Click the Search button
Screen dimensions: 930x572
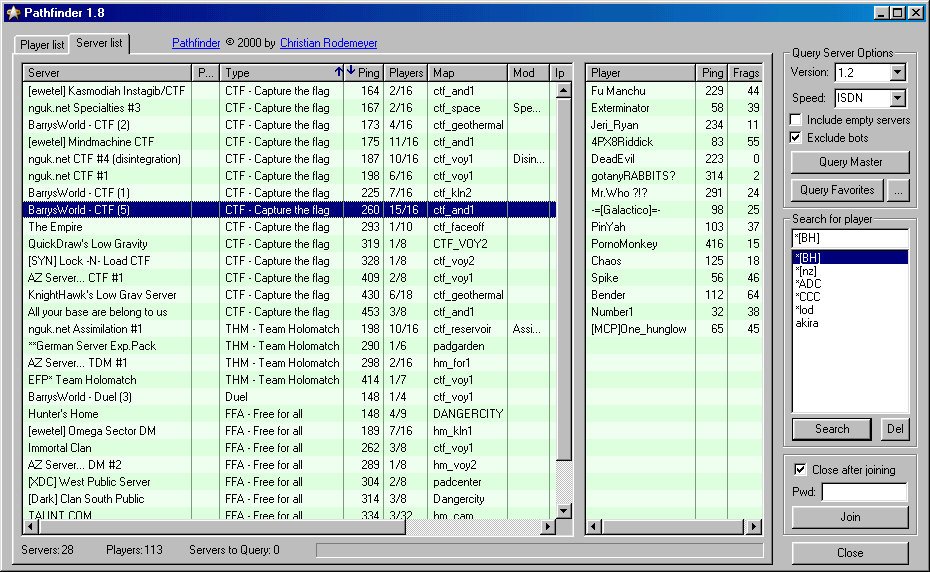coord(832,428)
